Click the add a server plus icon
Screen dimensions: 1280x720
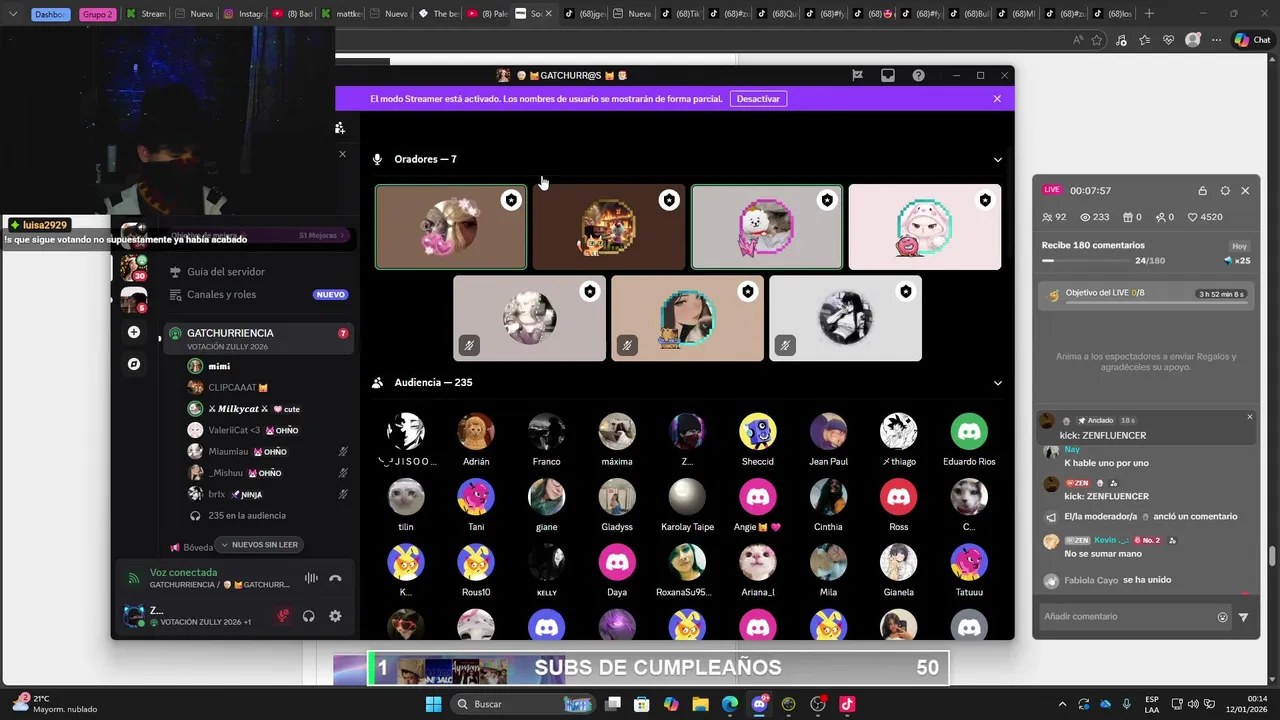(134, 332)
